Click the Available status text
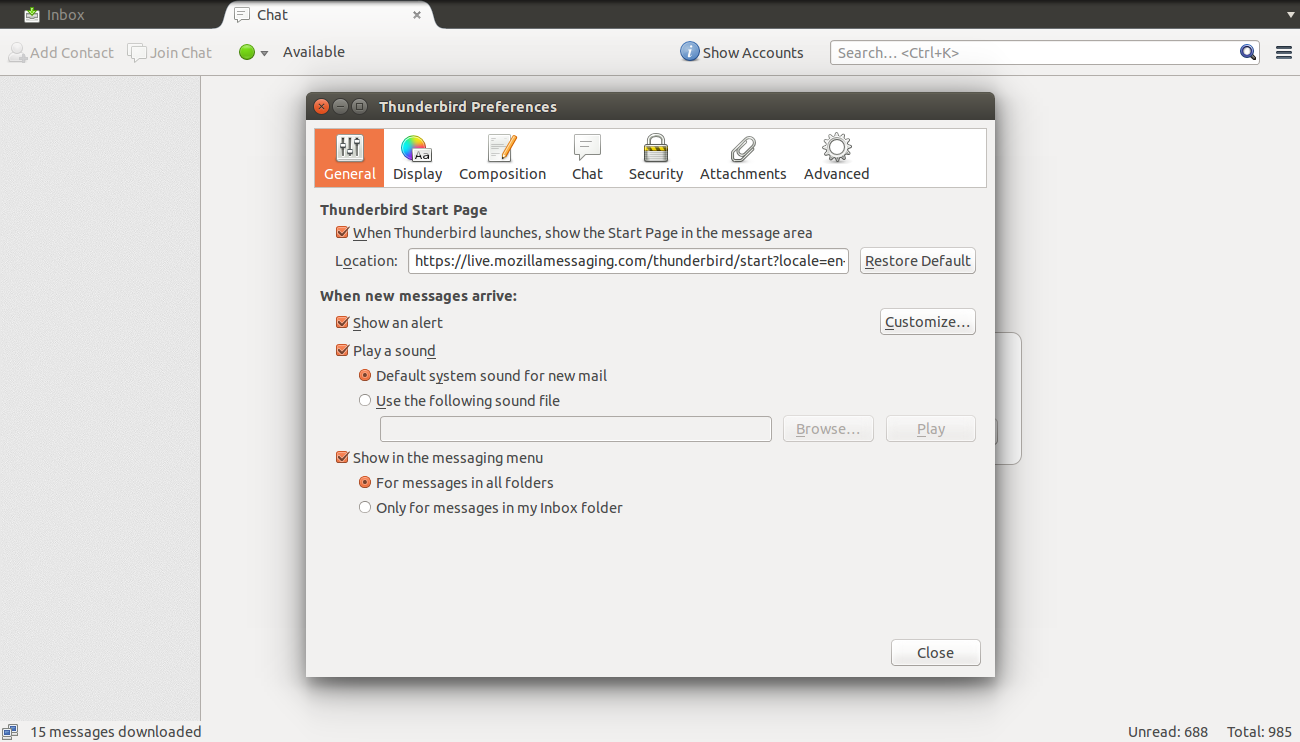Screen dimensions: 1300x742 coord(314,52)
